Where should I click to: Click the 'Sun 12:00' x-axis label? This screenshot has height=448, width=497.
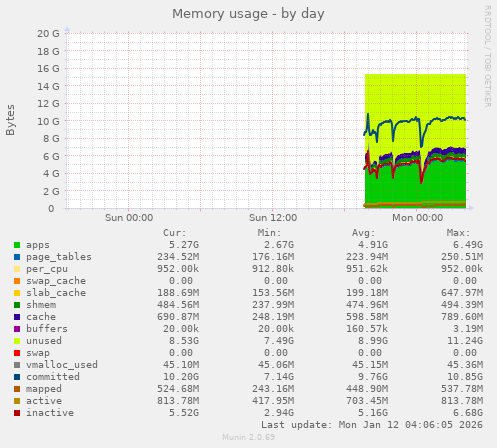coord(273,218)
